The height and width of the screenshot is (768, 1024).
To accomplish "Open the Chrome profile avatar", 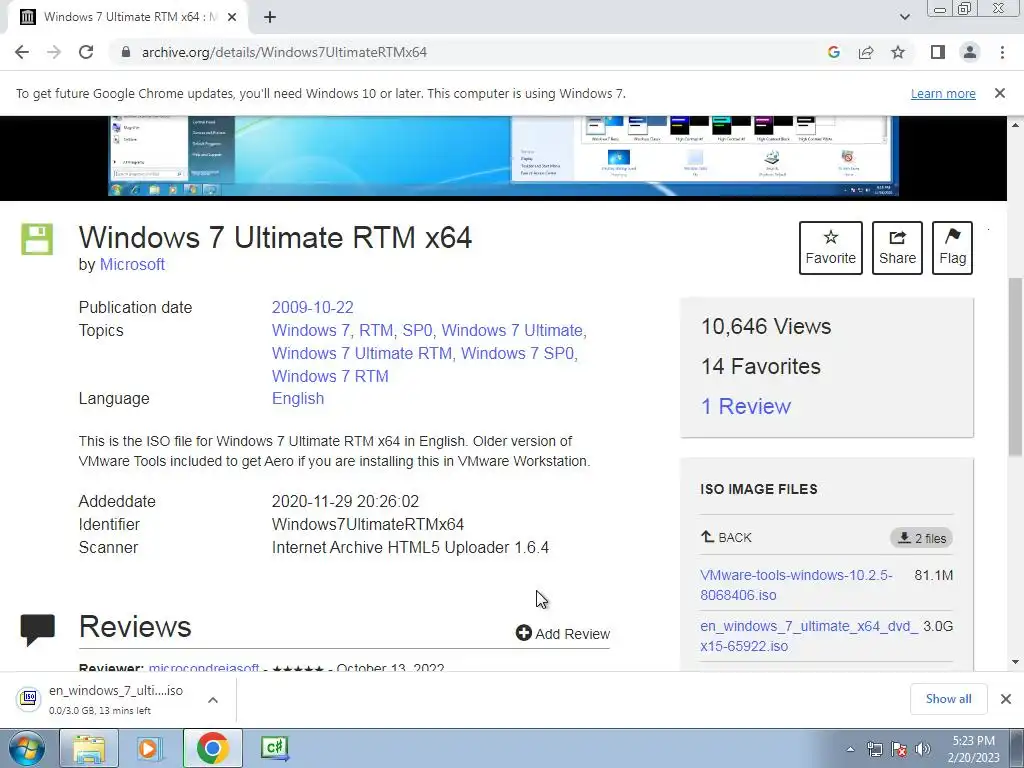I will point(970,52).
